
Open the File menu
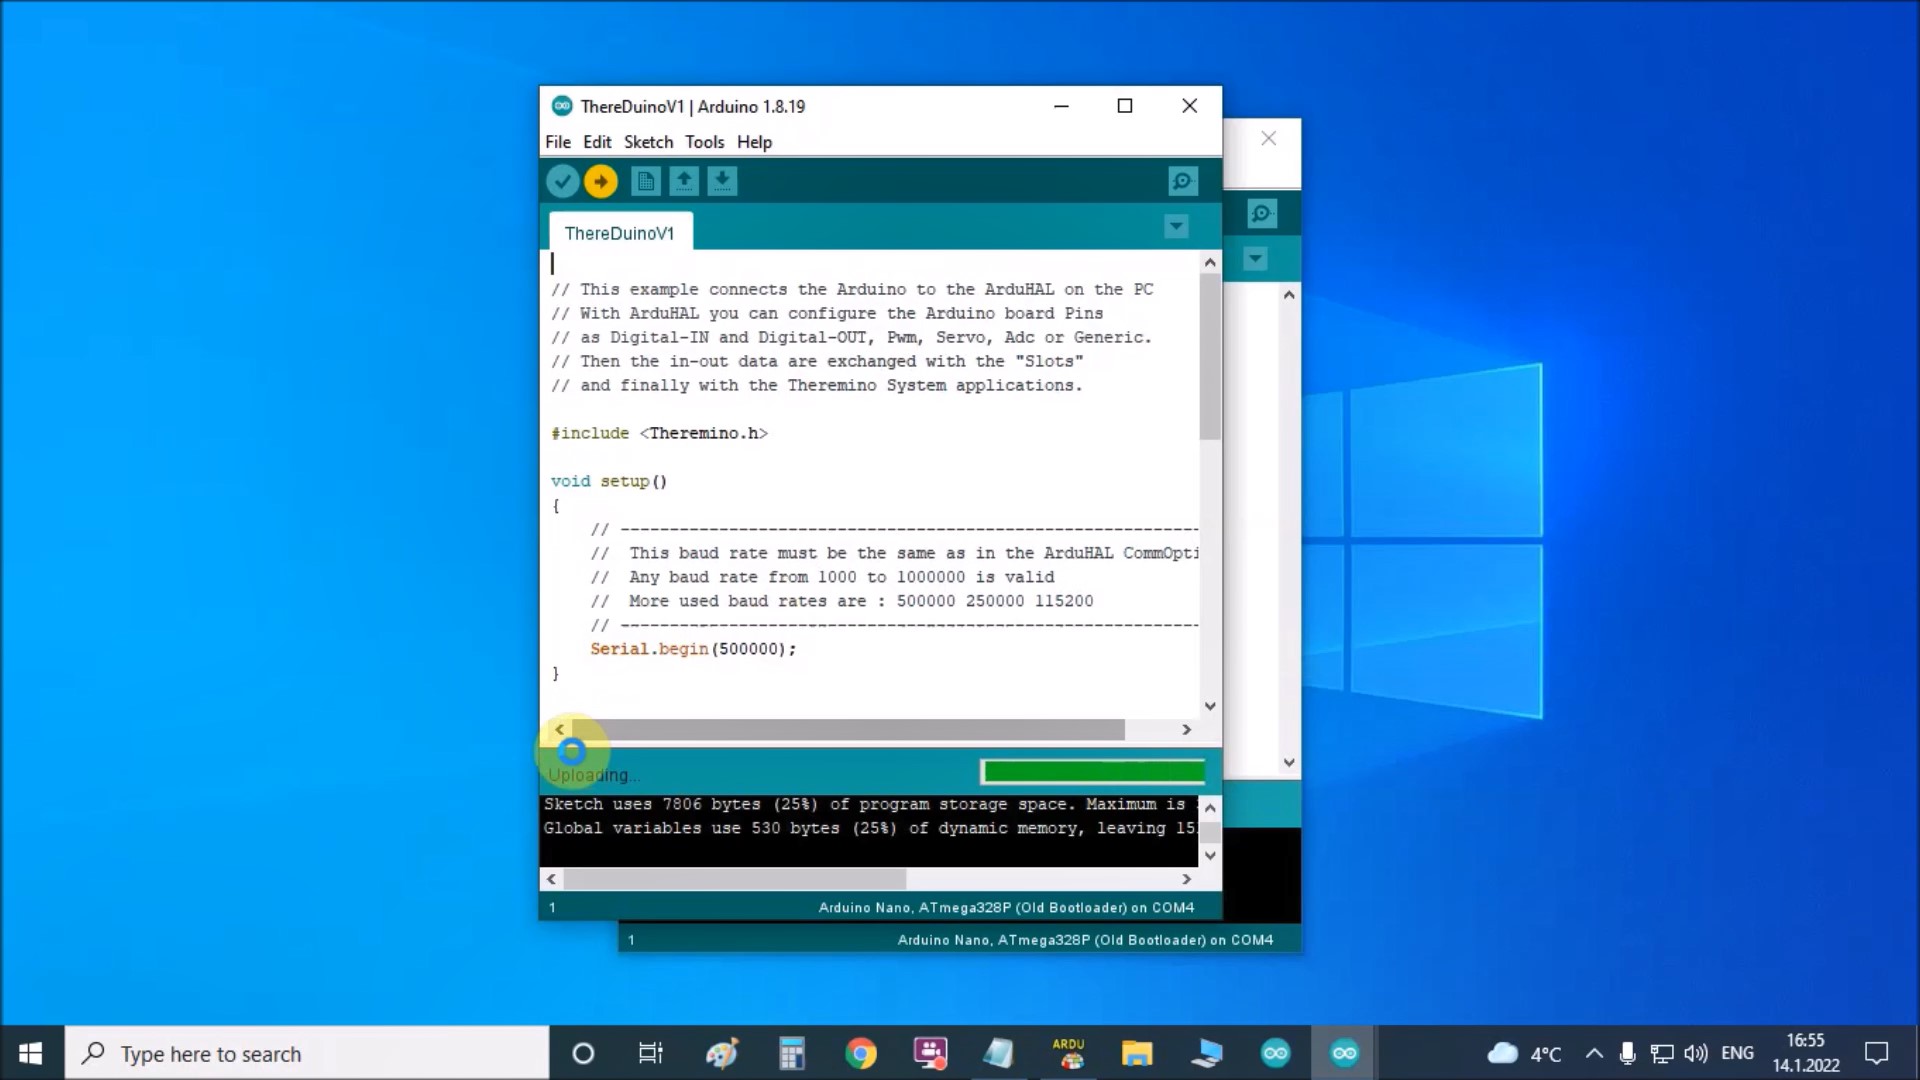(557, 142)
